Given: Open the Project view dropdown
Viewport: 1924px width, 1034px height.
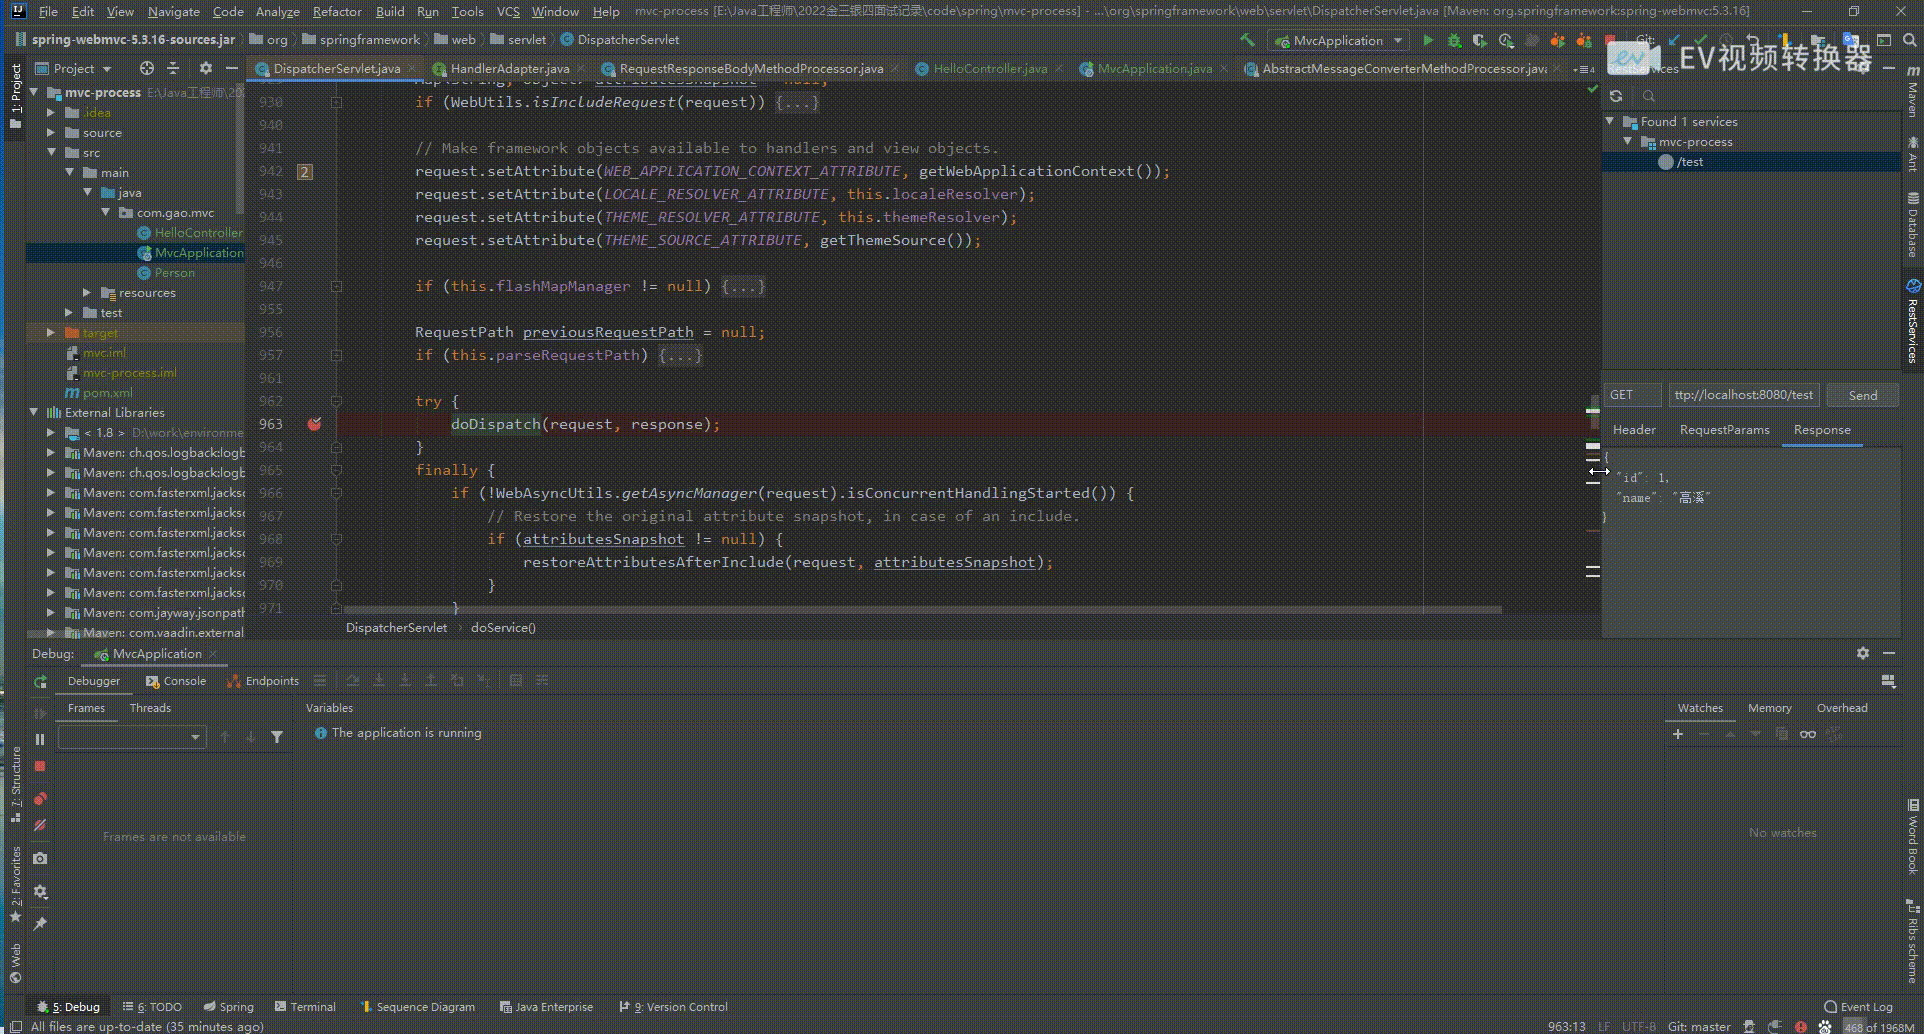Looking at the screenshot, I should click(x=74, y=68).
